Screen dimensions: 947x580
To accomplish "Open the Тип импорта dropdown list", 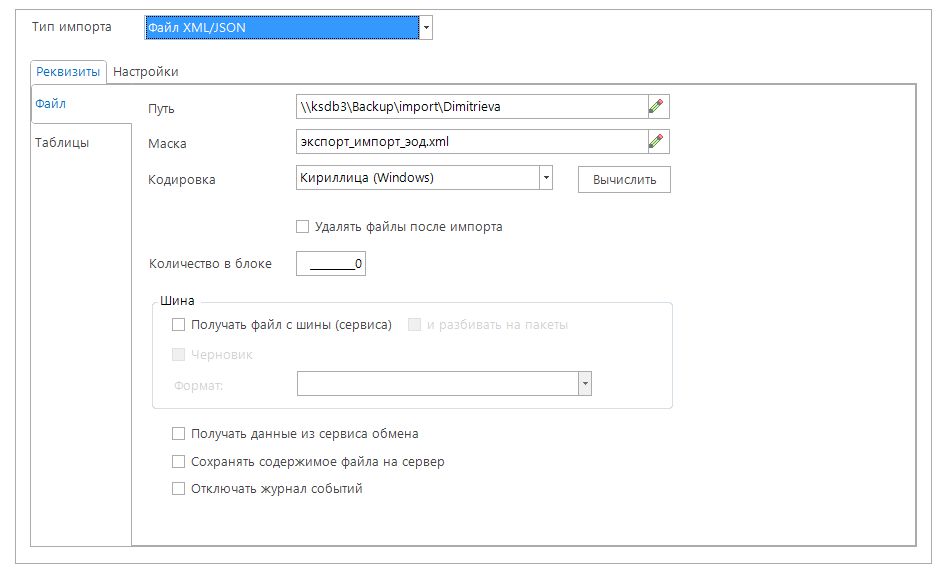I will click(x=427, y=28).
